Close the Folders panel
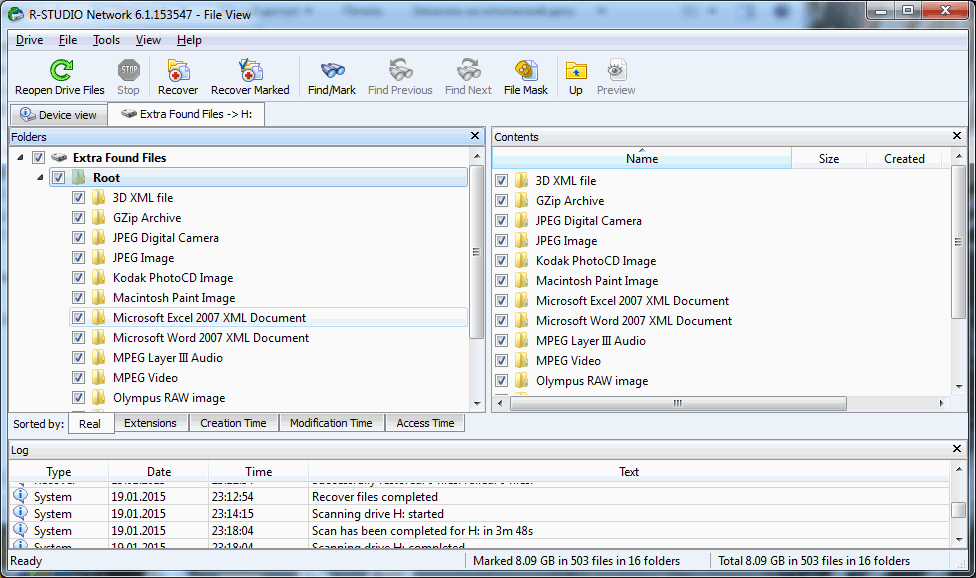 [x=475, y=137]
